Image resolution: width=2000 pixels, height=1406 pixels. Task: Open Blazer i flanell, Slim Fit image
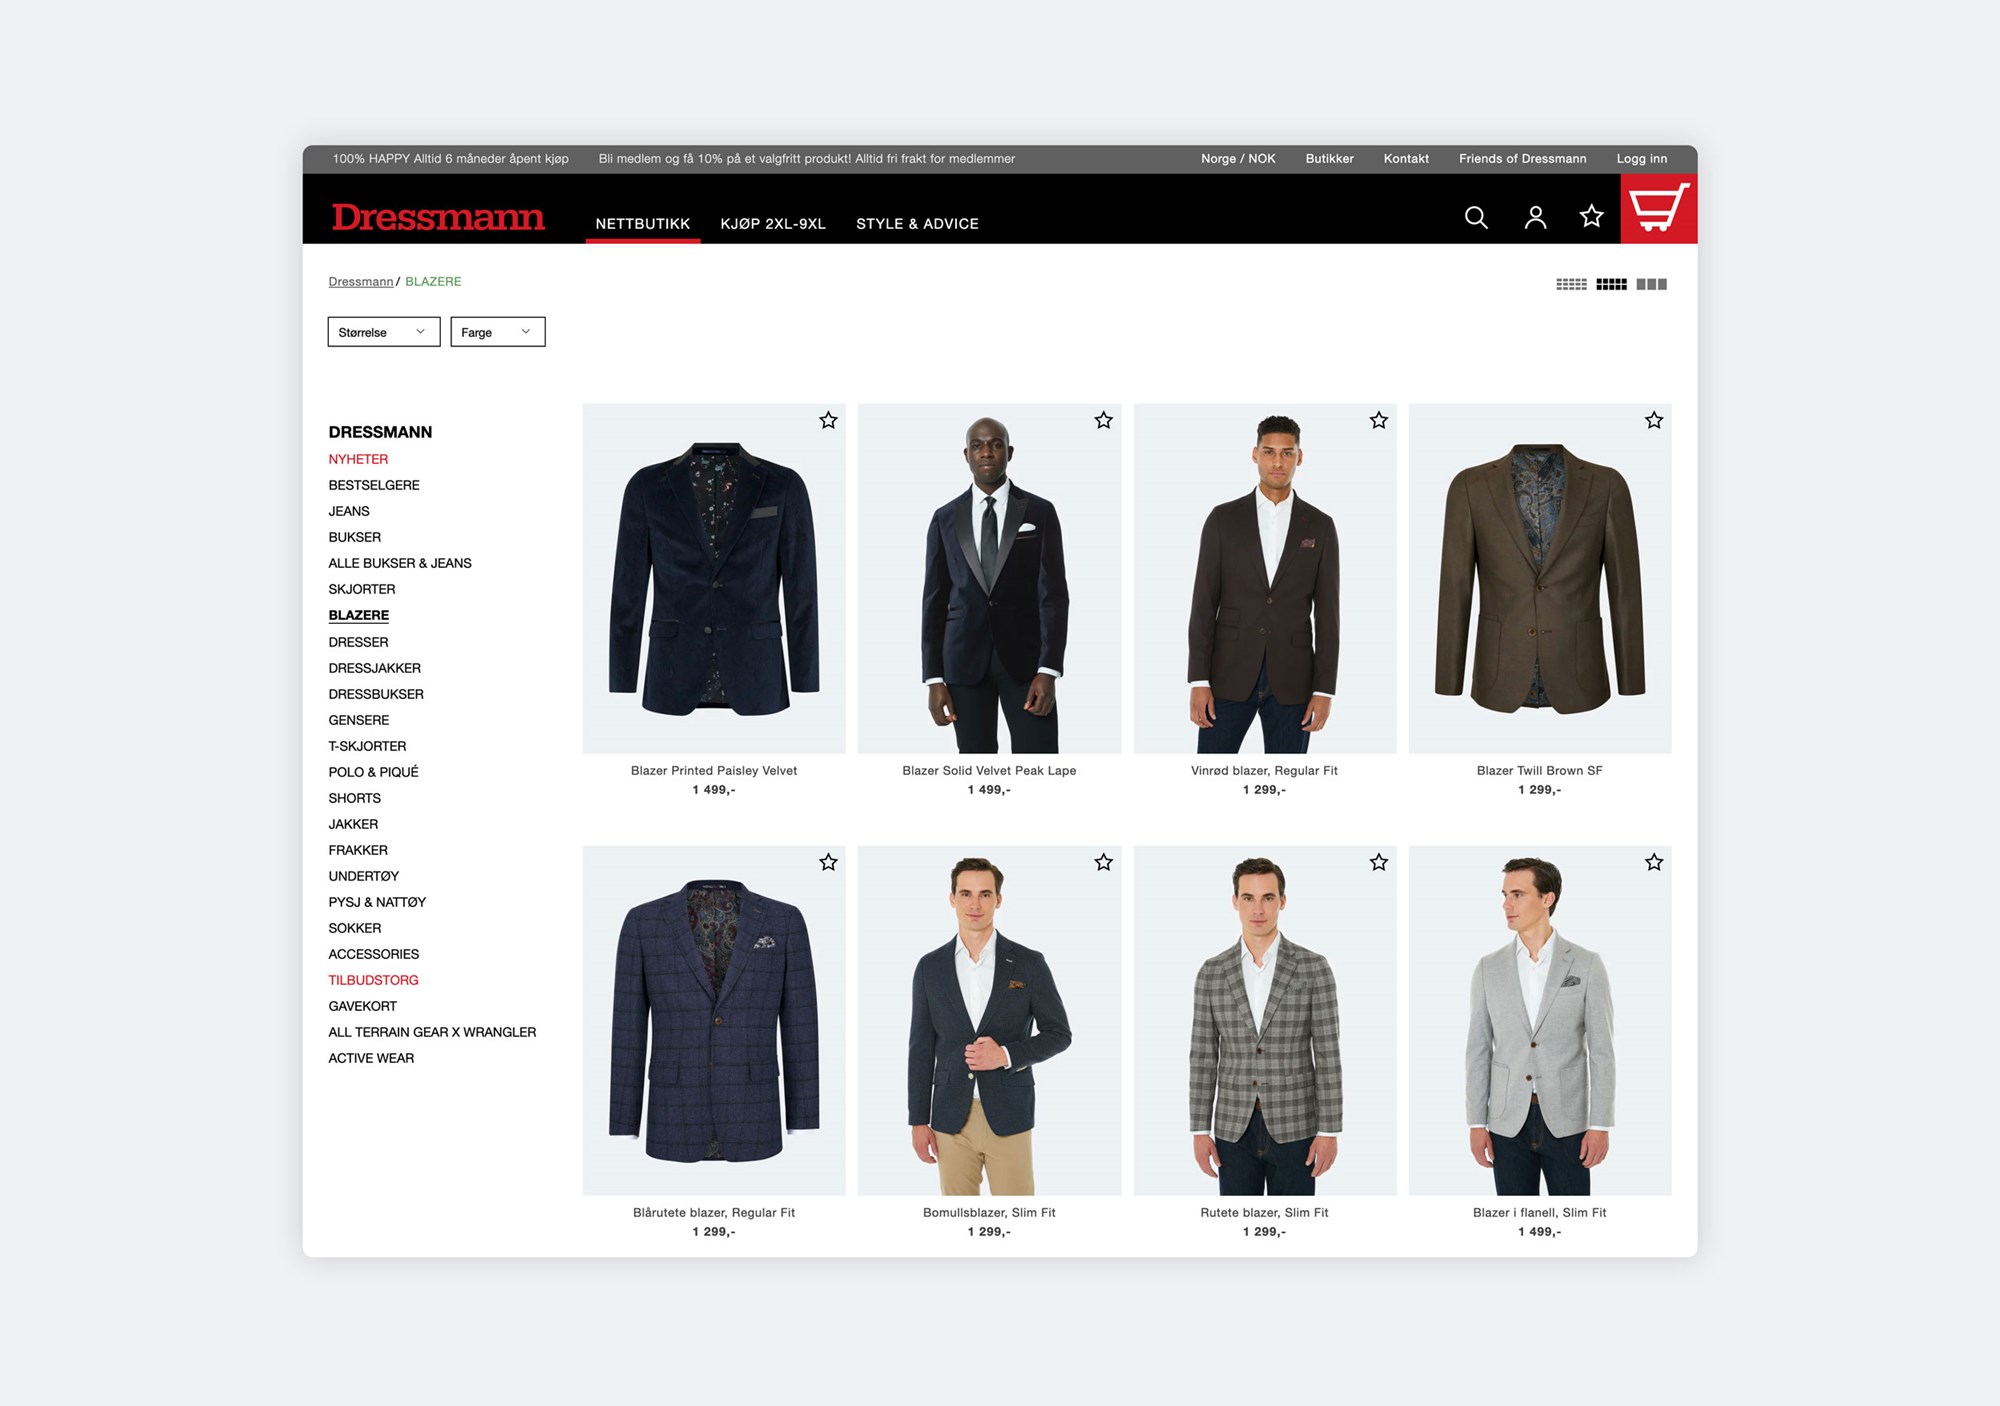tap(1540, 1020)
